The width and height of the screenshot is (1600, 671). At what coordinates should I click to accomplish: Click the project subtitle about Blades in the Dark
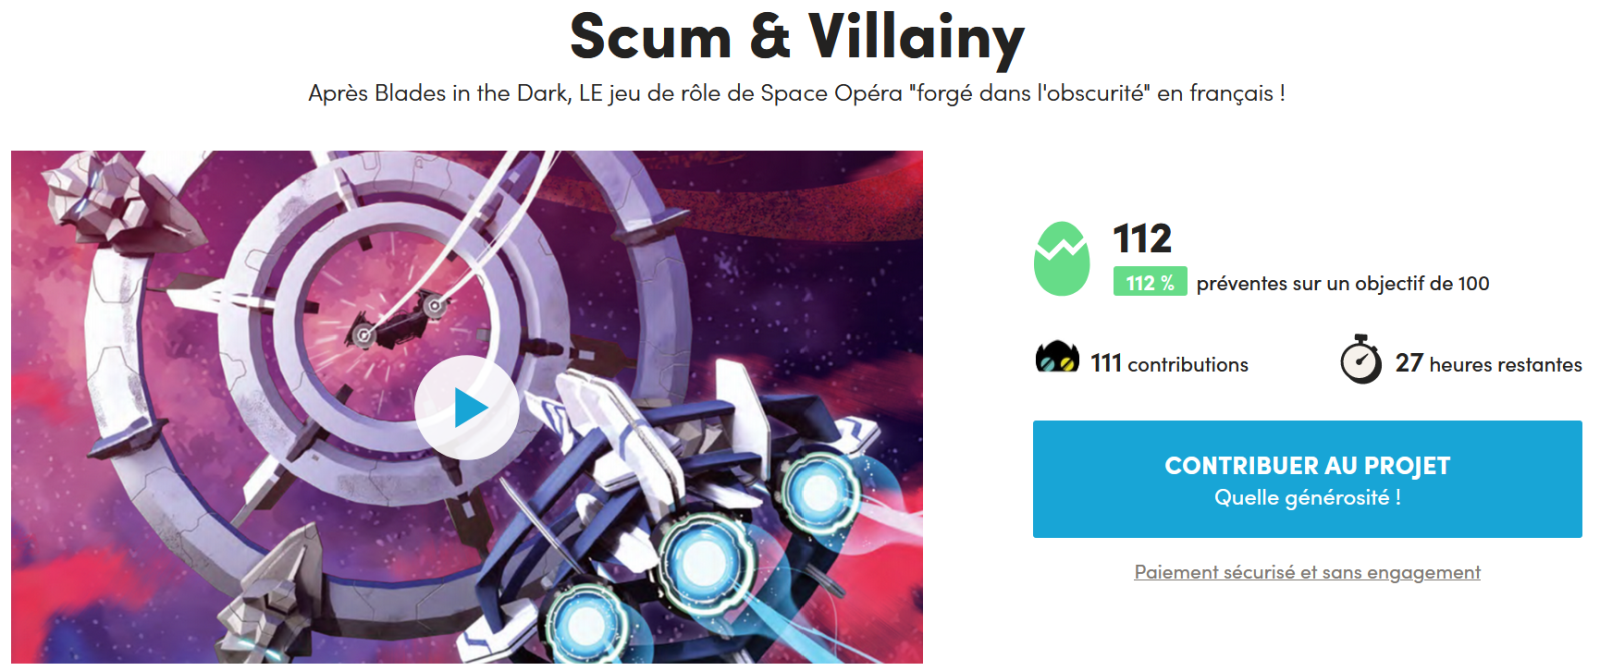pos(797,93)
